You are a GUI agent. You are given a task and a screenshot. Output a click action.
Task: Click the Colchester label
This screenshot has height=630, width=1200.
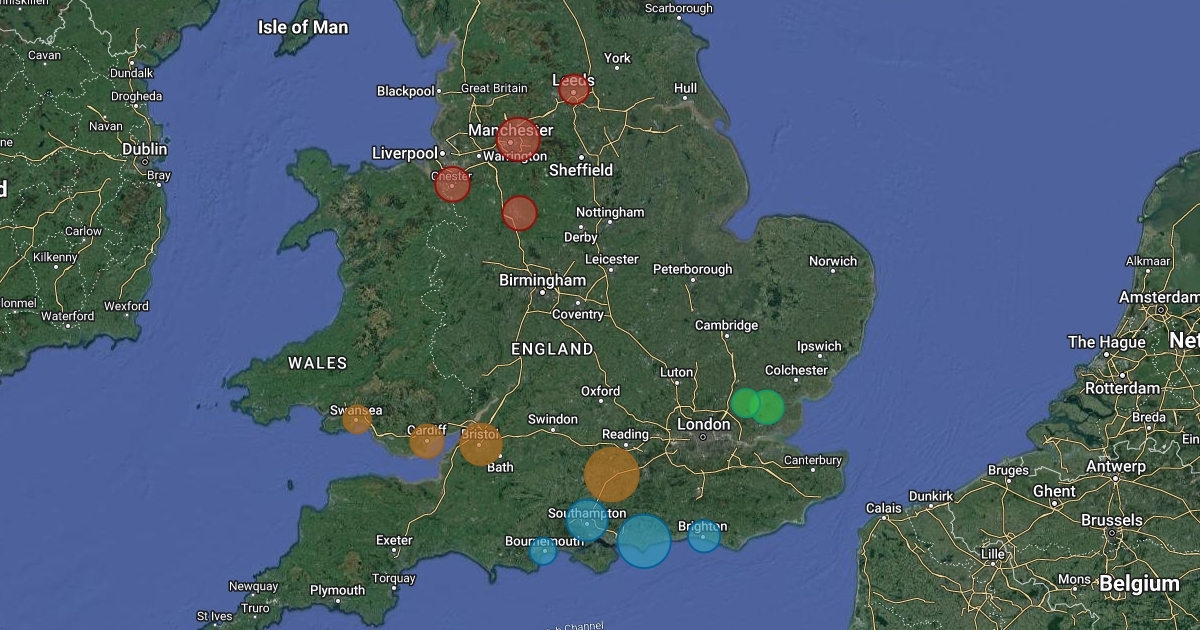pos(796,370)
